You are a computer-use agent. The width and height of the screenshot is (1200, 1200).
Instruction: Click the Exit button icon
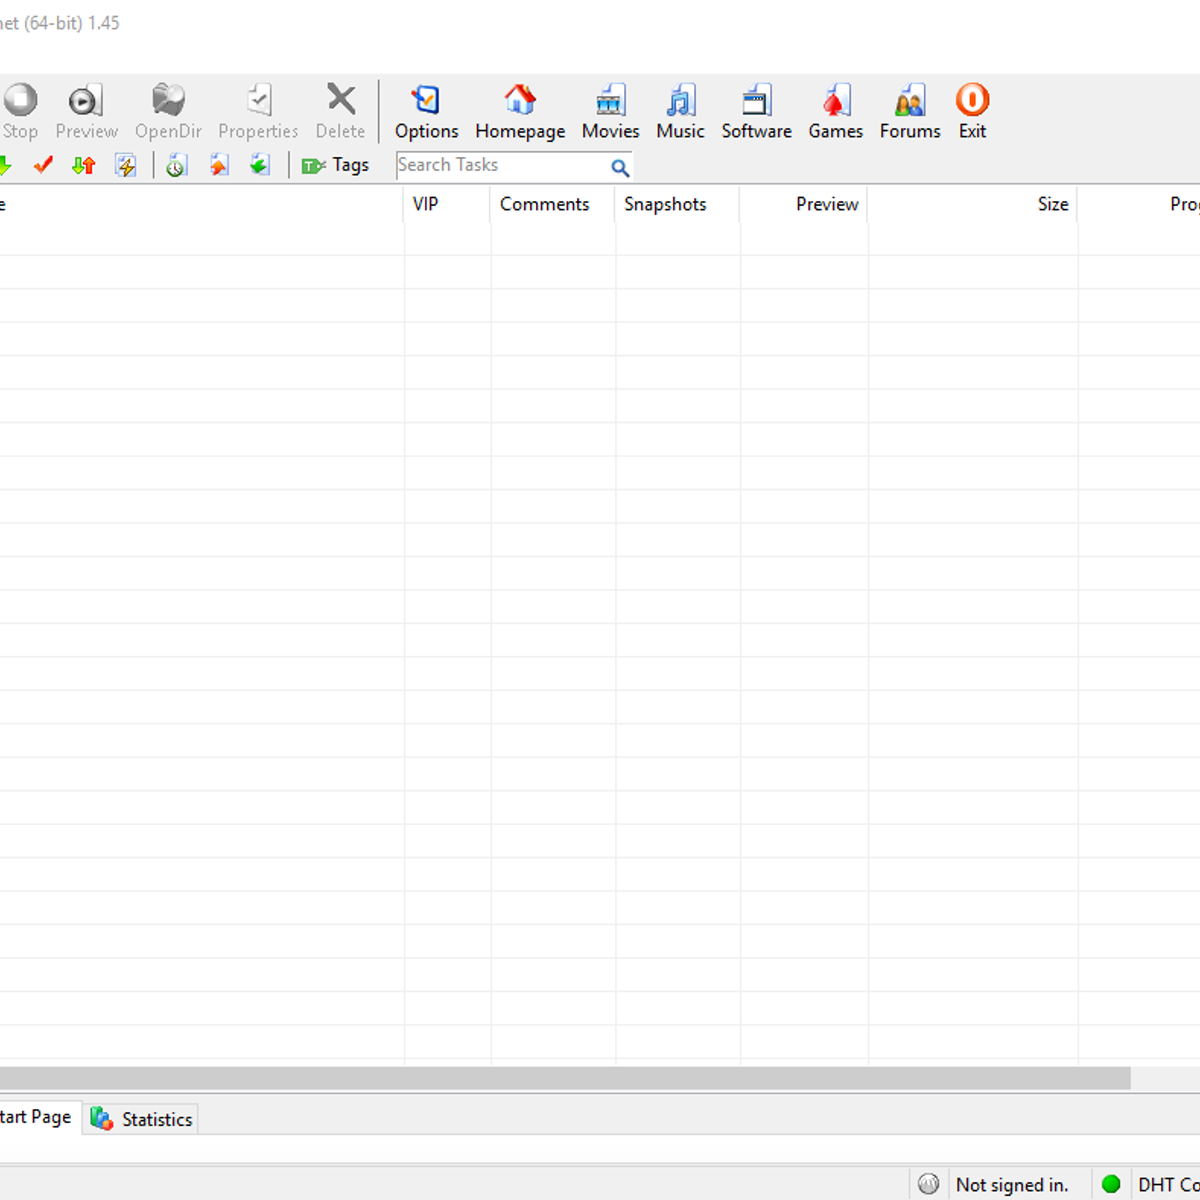(972, 100)
